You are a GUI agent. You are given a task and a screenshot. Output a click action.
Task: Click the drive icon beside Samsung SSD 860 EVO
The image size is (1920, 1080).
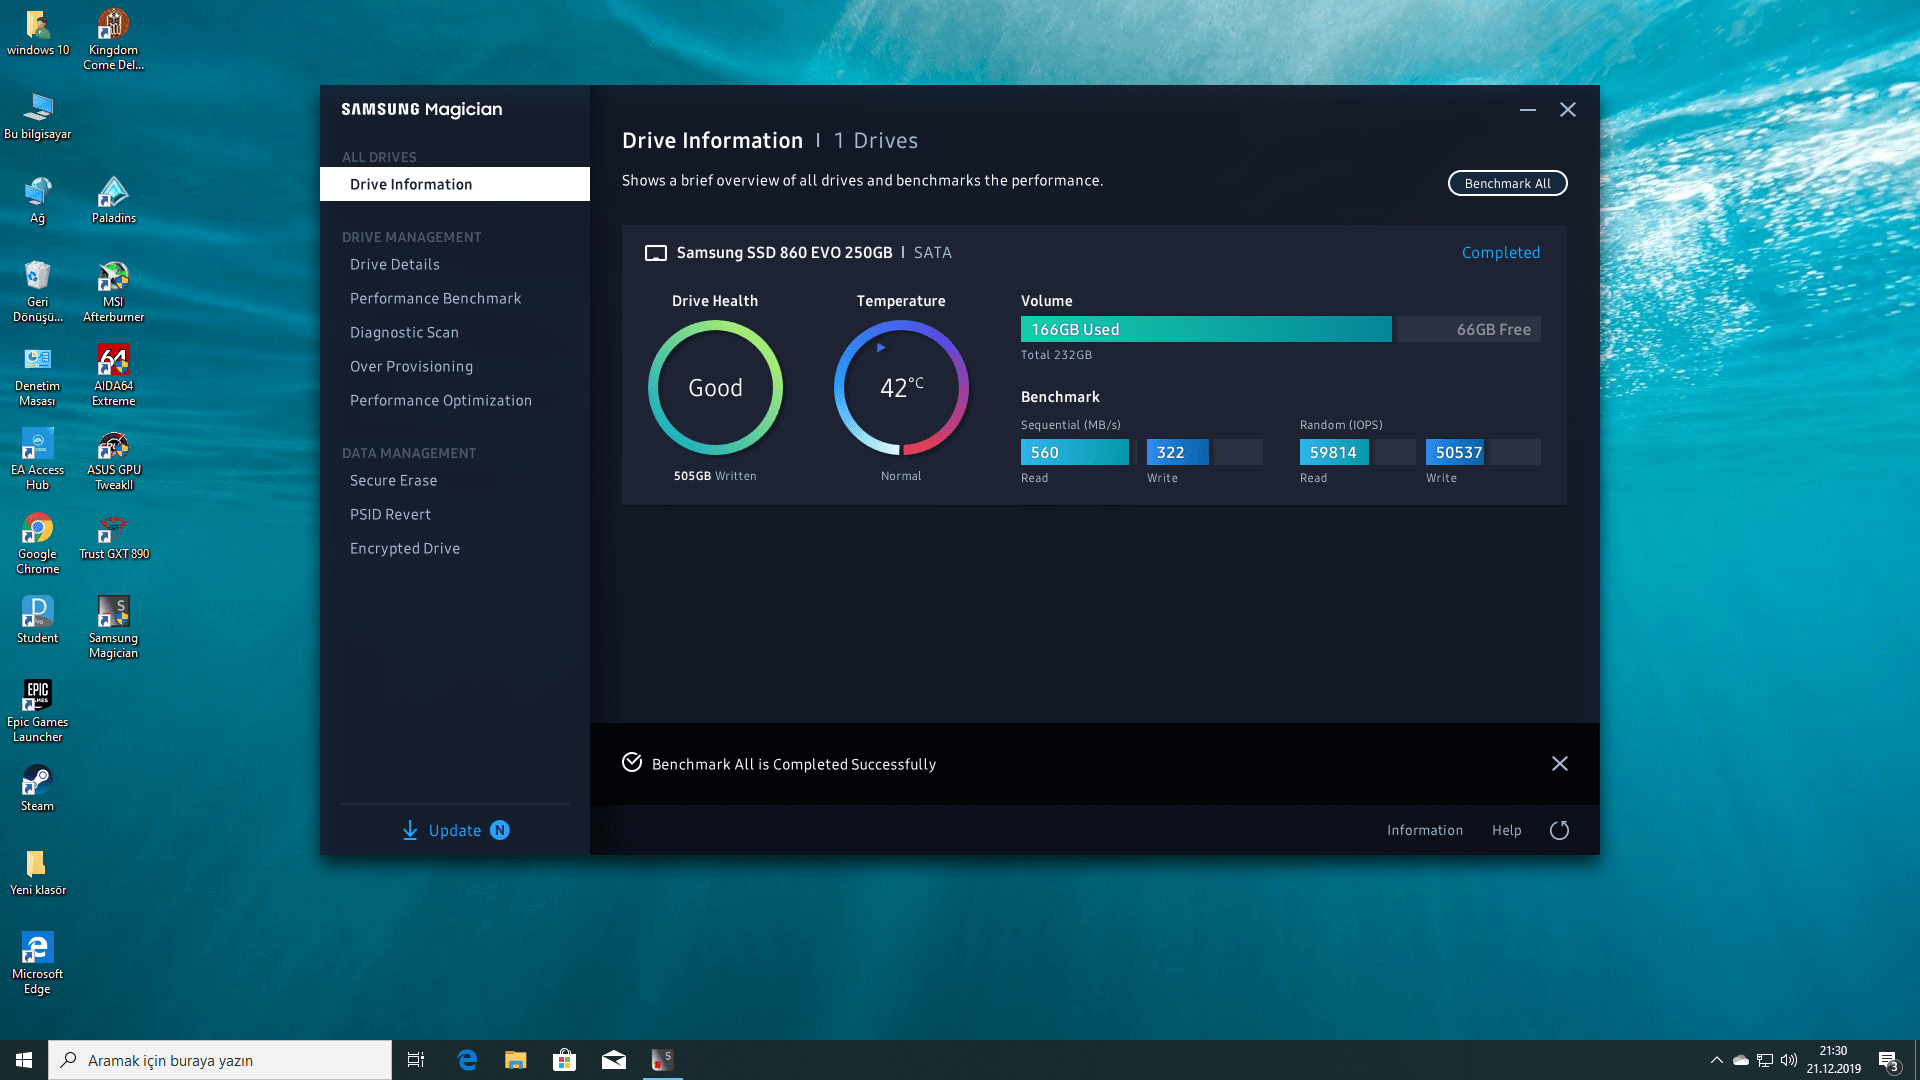pyautogui.click(x=656, y=253)
